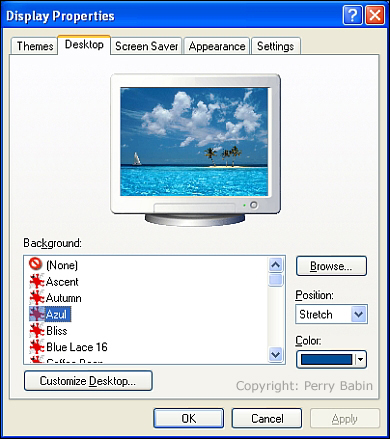Click the Customize Desktop... button
The width and height of the screenshot is (390, 439).
coord(88,381)
